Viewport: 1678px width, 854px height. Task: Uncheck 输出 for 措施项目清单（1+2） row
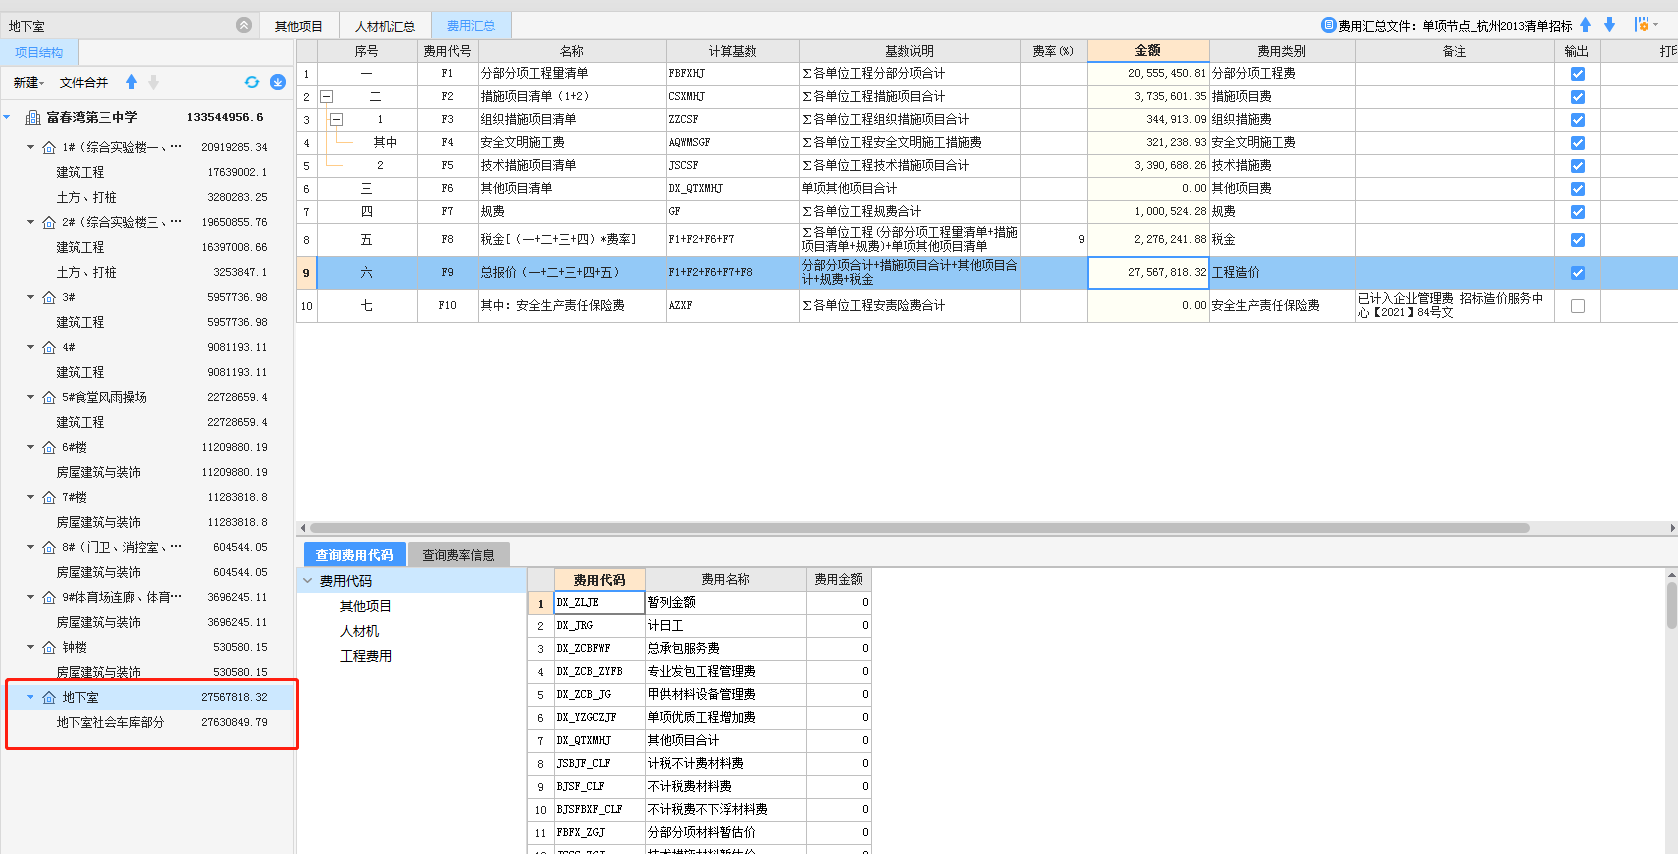(1578, 97)
